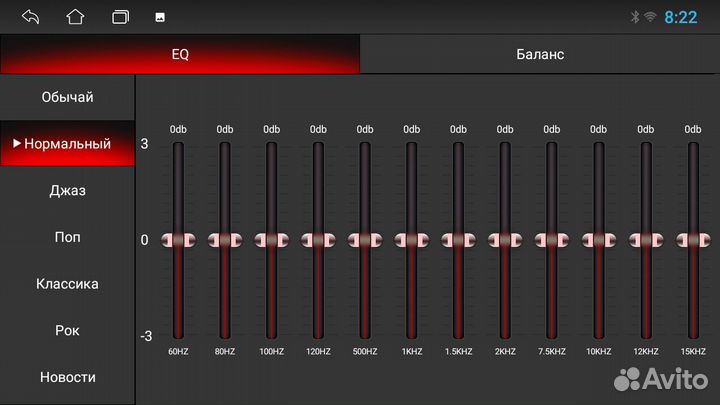Click the 15KHZ slider knob
The height and width of the screenshot is (405, 720).
click(692, 241)
